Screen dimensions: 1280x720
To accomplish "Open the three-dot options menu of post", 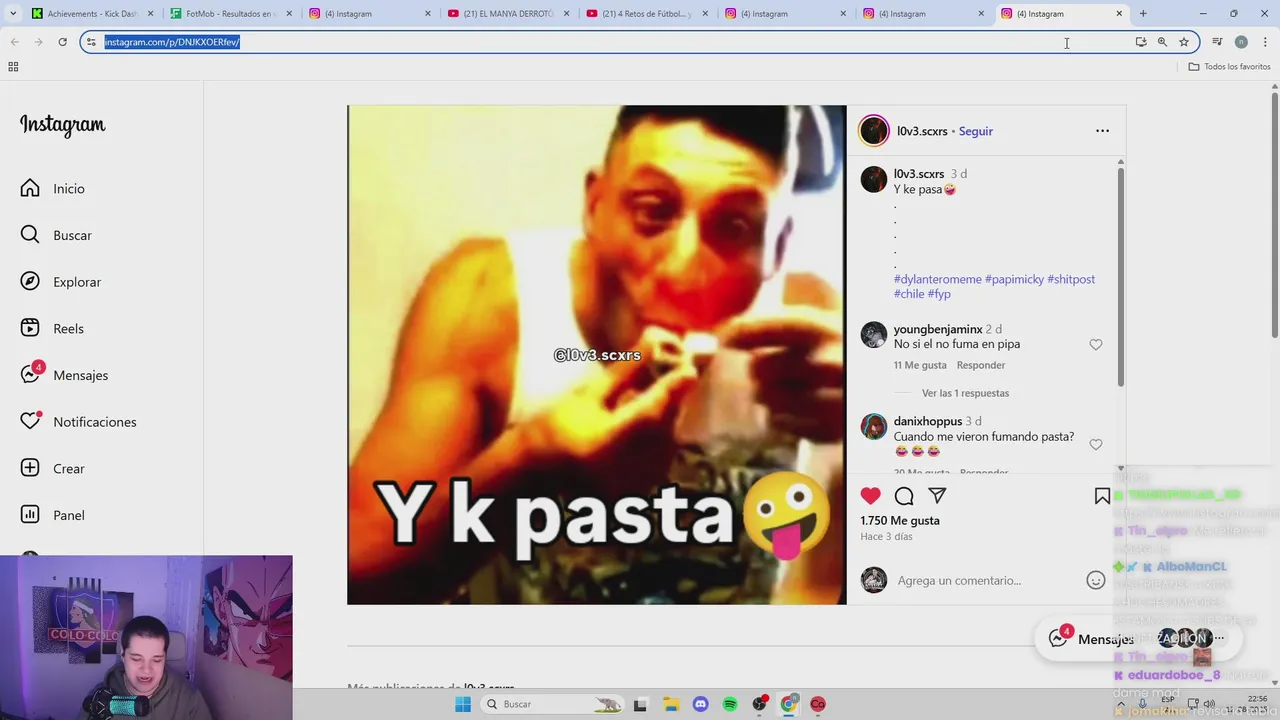I will click(x=1102, y=131).
